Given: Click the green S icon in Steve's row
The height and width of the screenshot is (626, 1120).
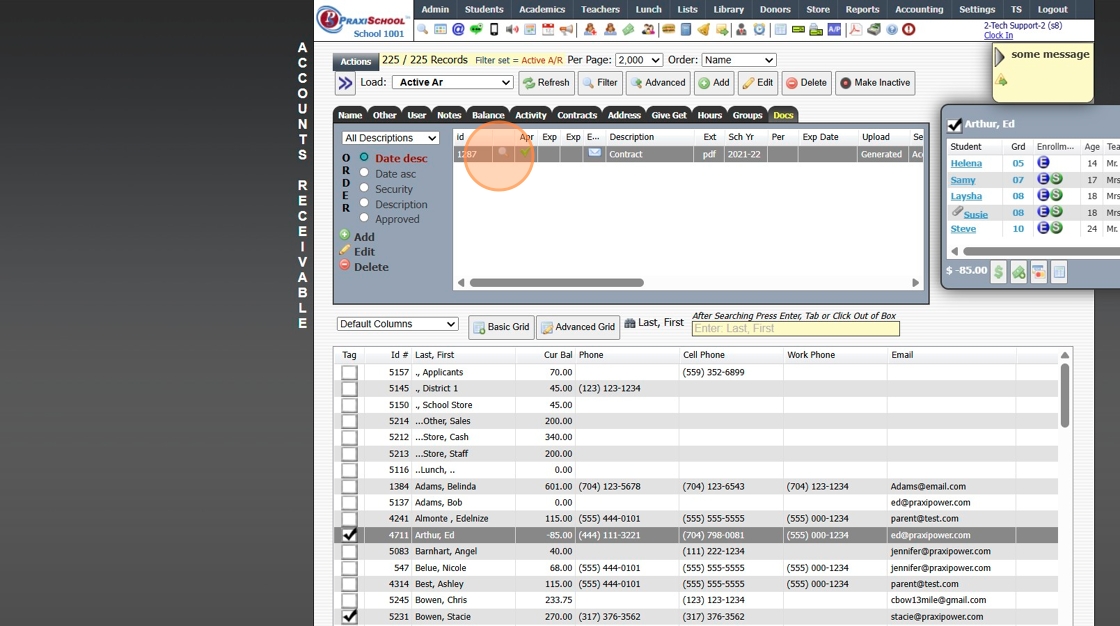Looking at the screenshot, I should (x=1056, y=228).
